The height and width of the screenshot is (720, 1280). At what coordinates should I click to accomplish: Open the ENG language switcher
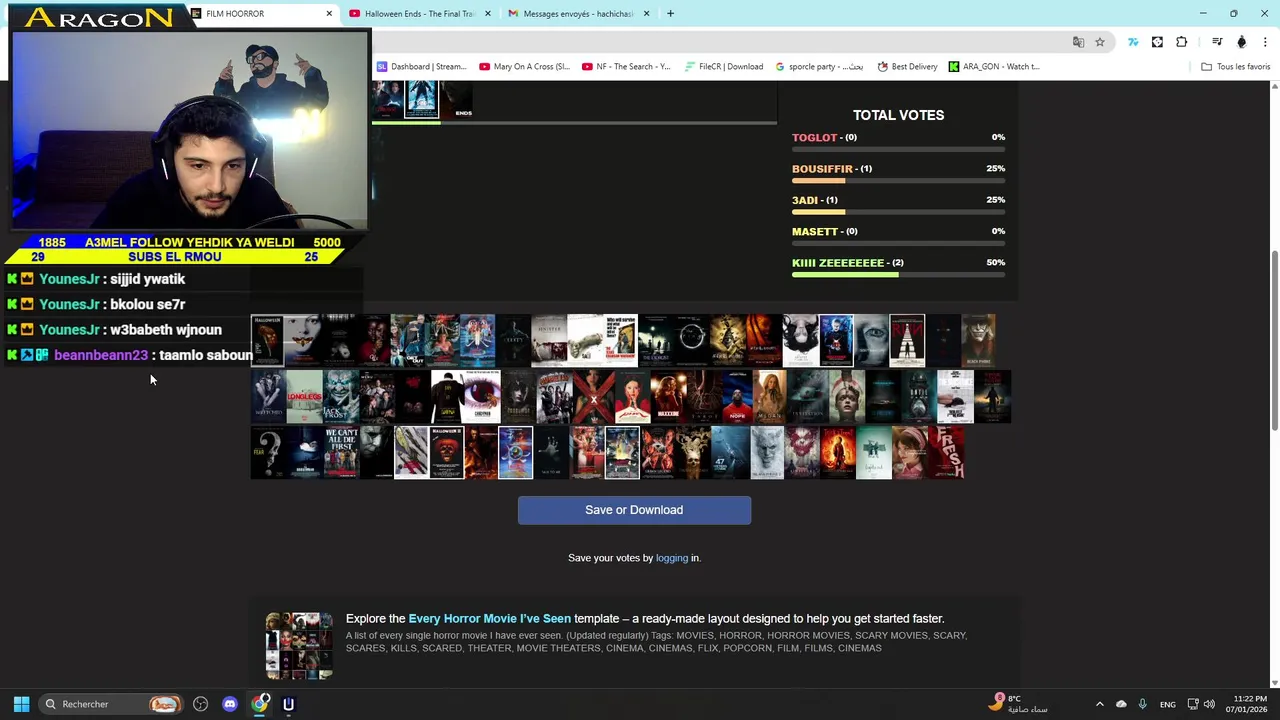click(1167, 704)
